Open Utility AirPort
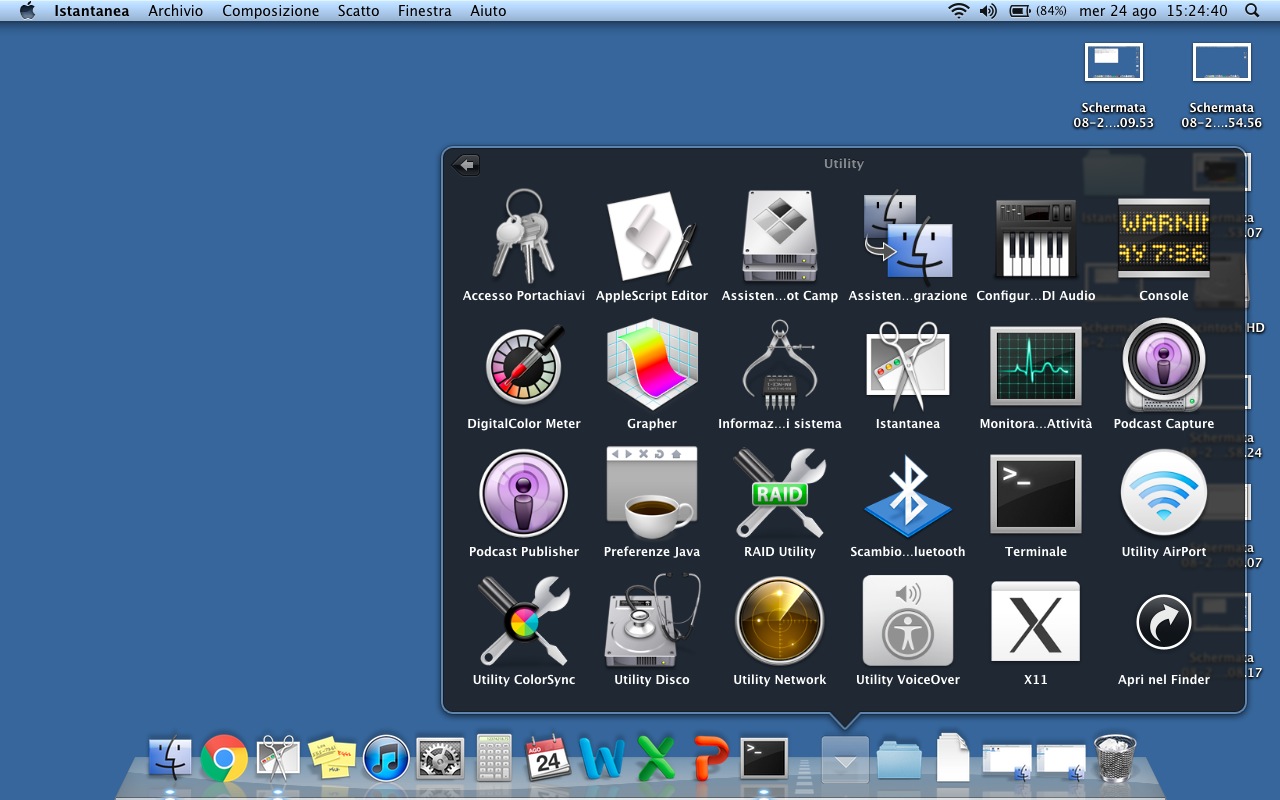 pyautogui.click(x=1164, y=494)
